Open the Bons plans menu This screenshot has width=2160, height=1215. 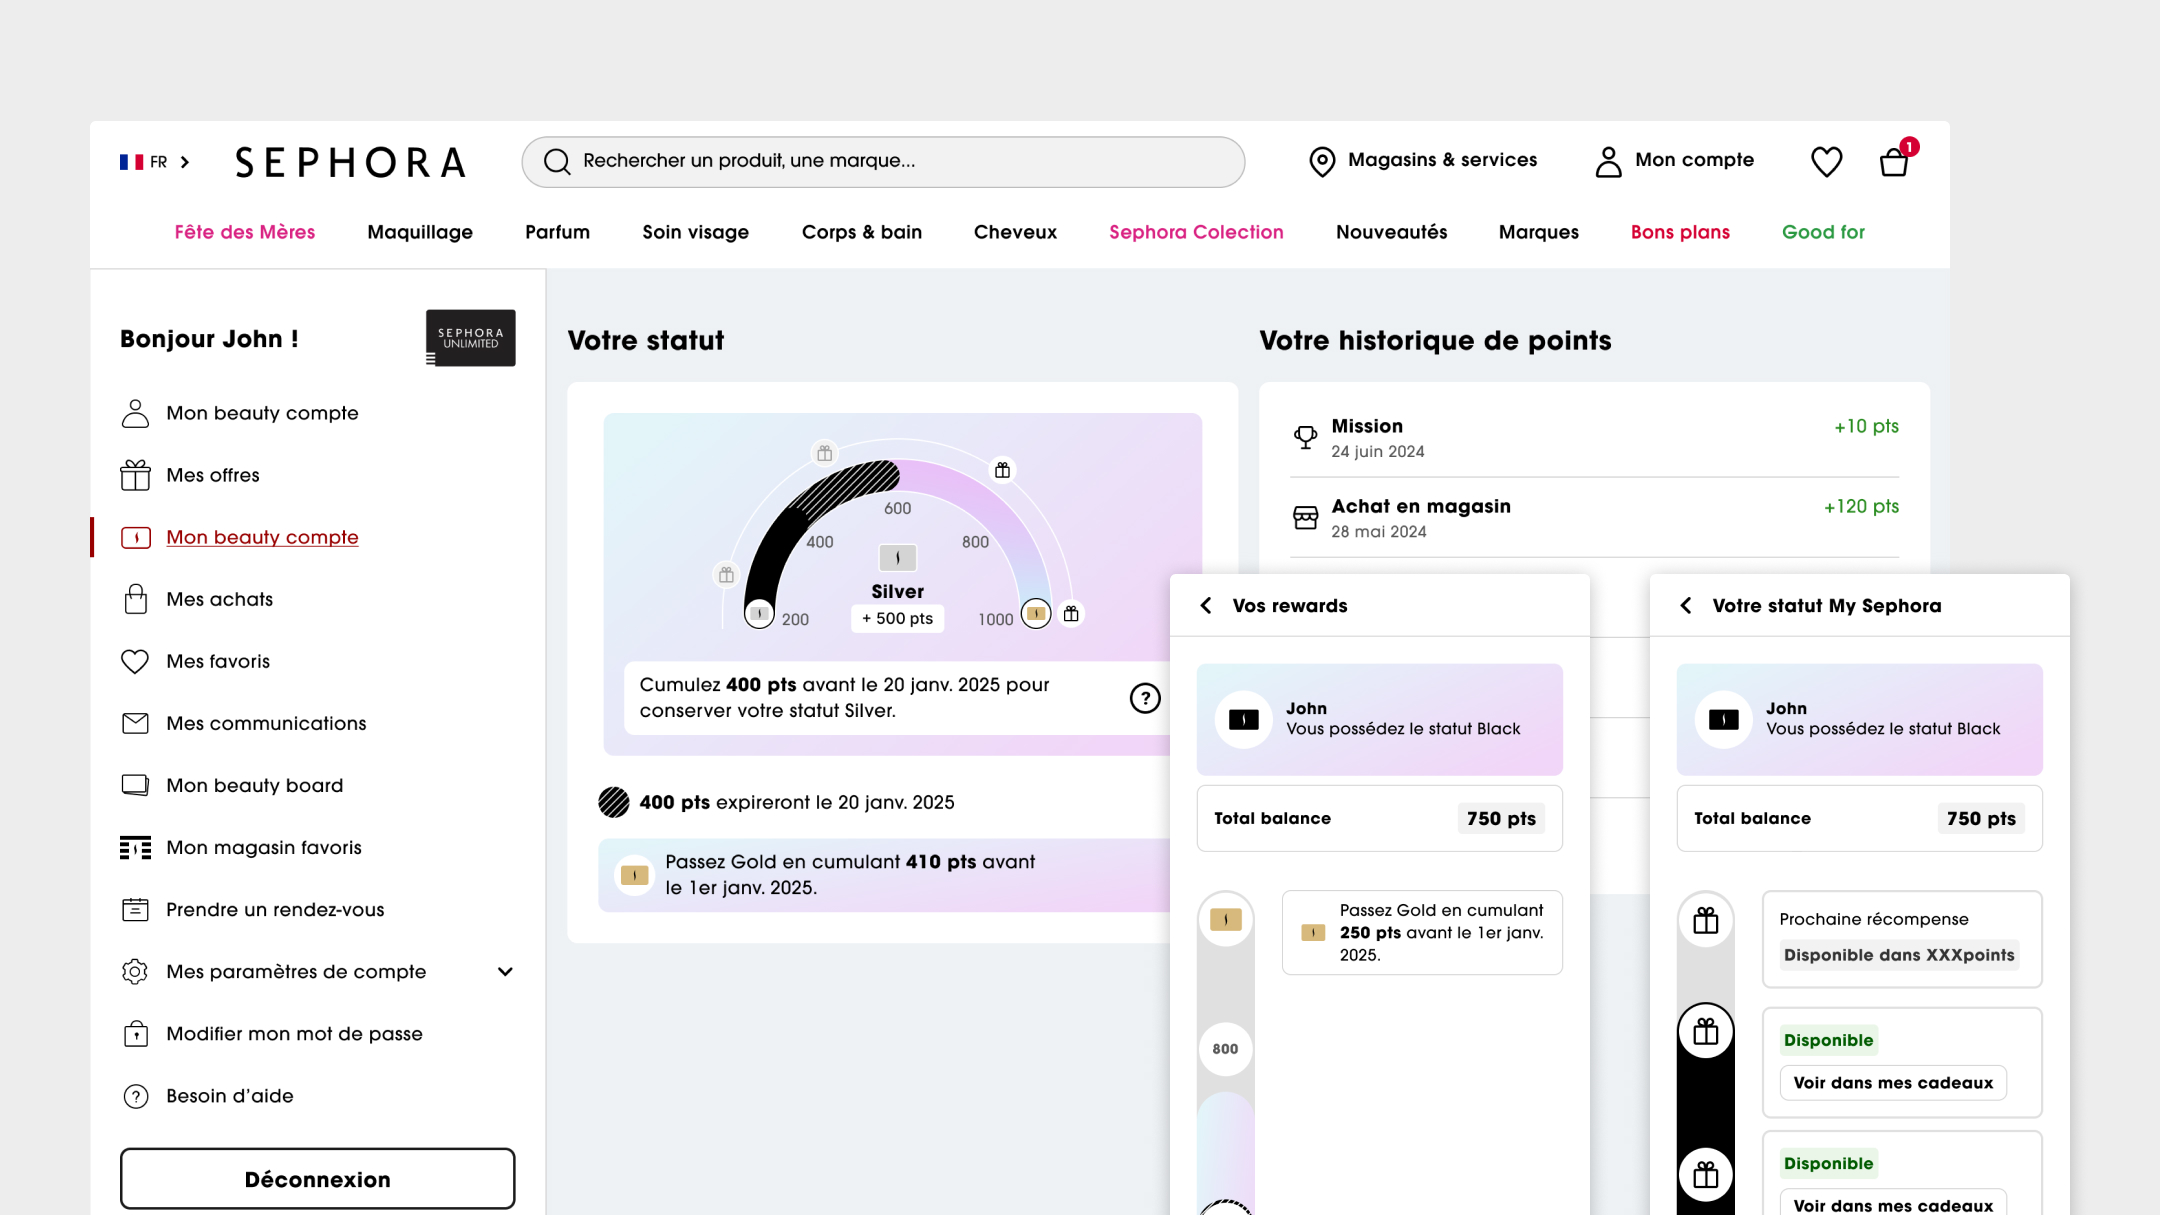click(1680, 232)
